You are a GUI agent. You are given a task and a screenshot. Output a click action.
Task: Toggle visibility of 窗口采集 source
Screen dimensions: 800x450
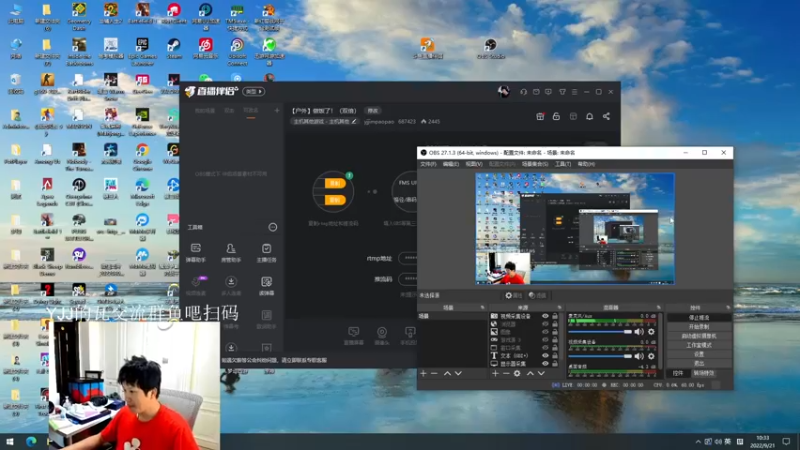(545, 347)
